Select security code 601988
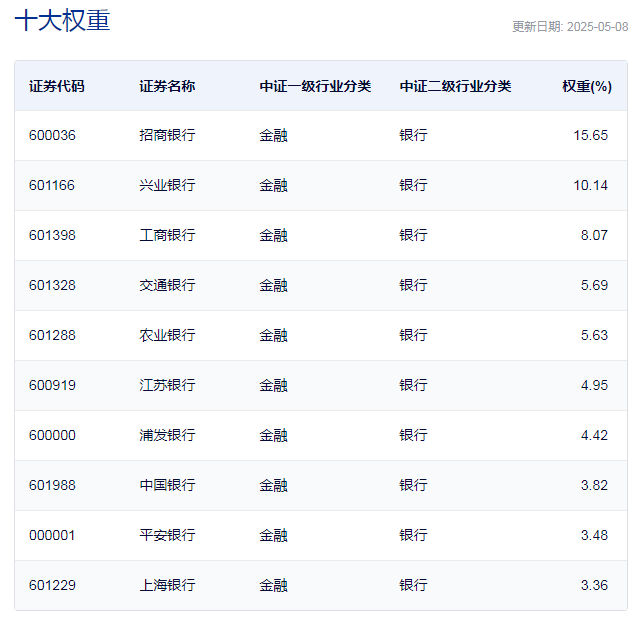The image size is (635, 620). tap(52, 485)
